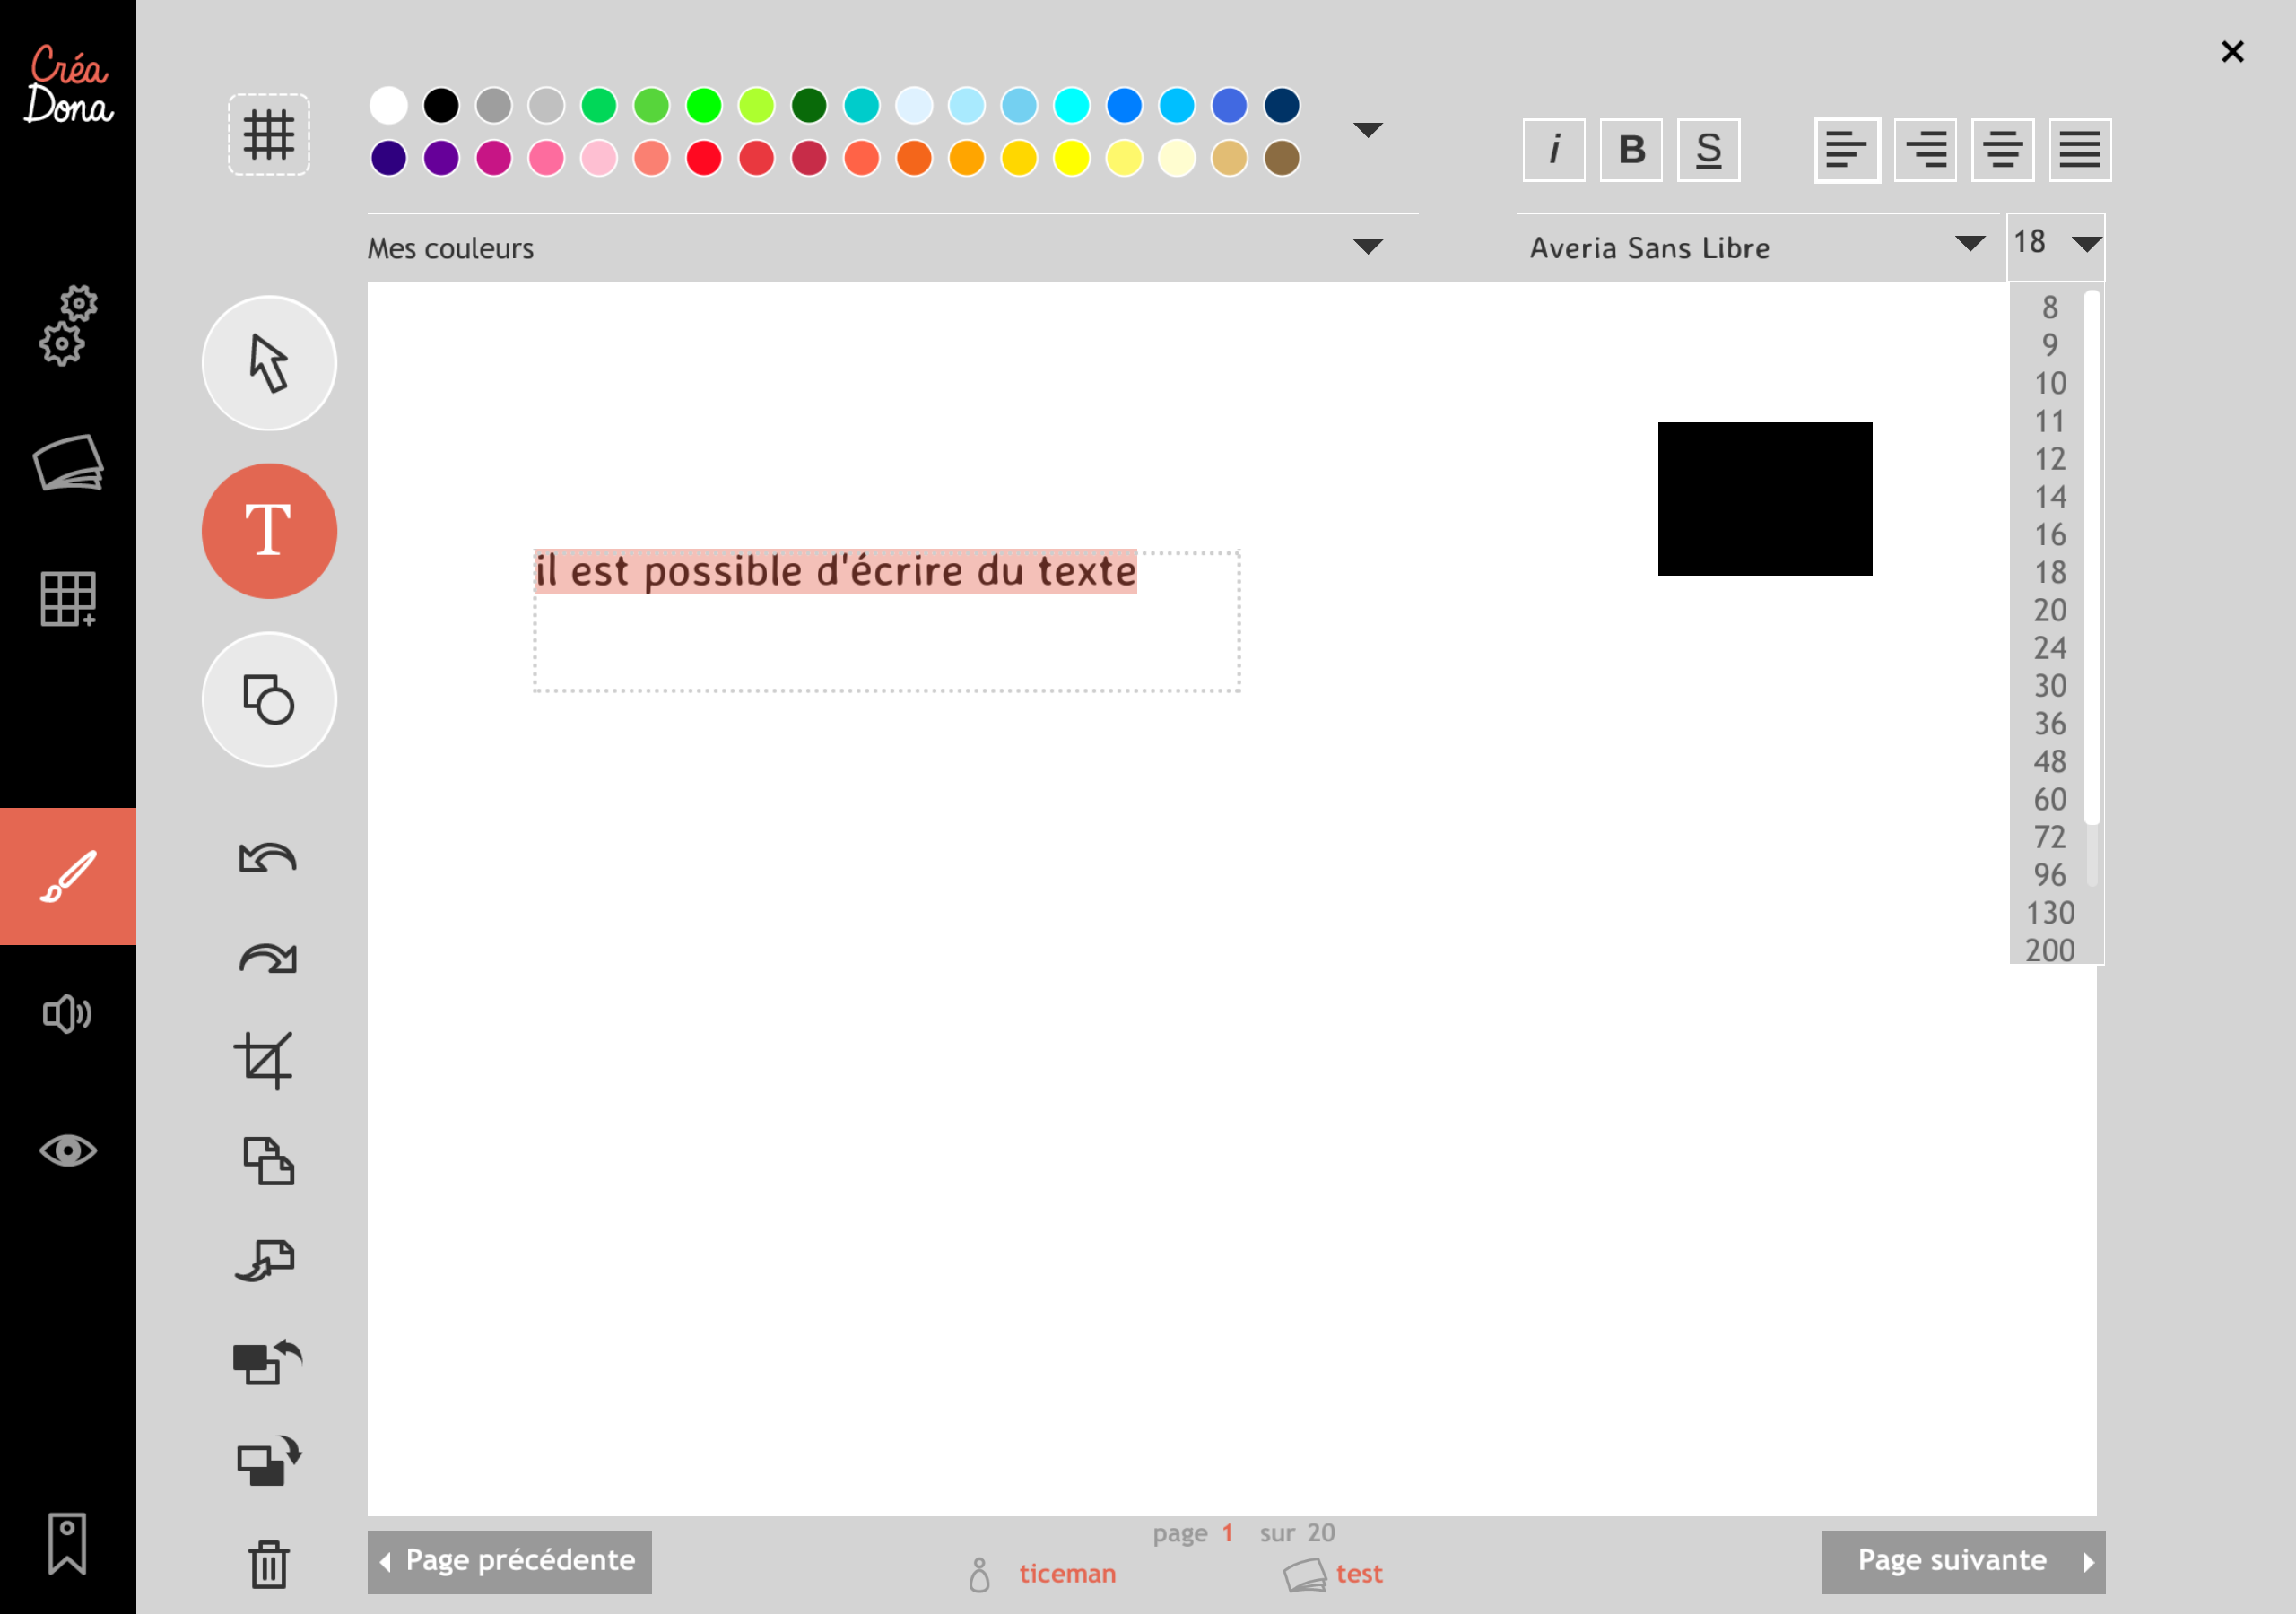This screenshot has width=2296, height=1614.
Task: Click the test book link
Action: click(1359, 1573)
